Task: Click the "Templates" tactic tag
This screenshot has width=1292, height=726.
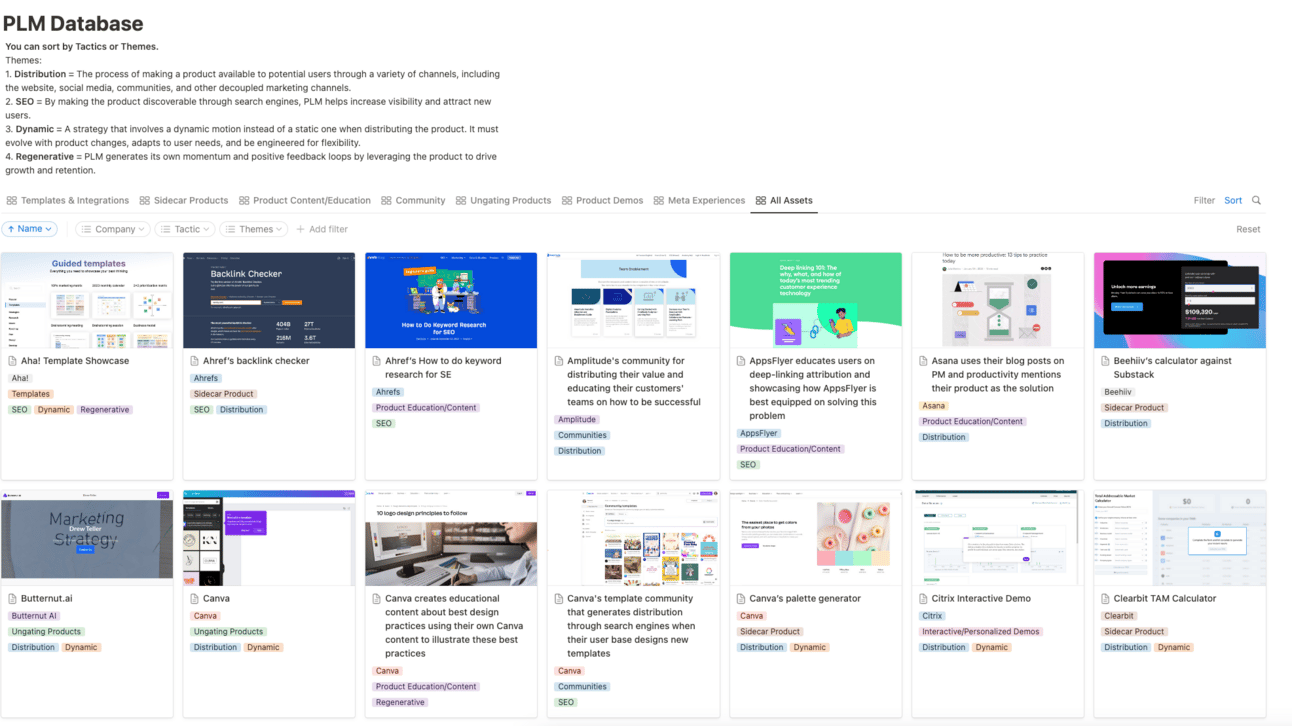Action: pyautogui.click(x=30, y=394)
